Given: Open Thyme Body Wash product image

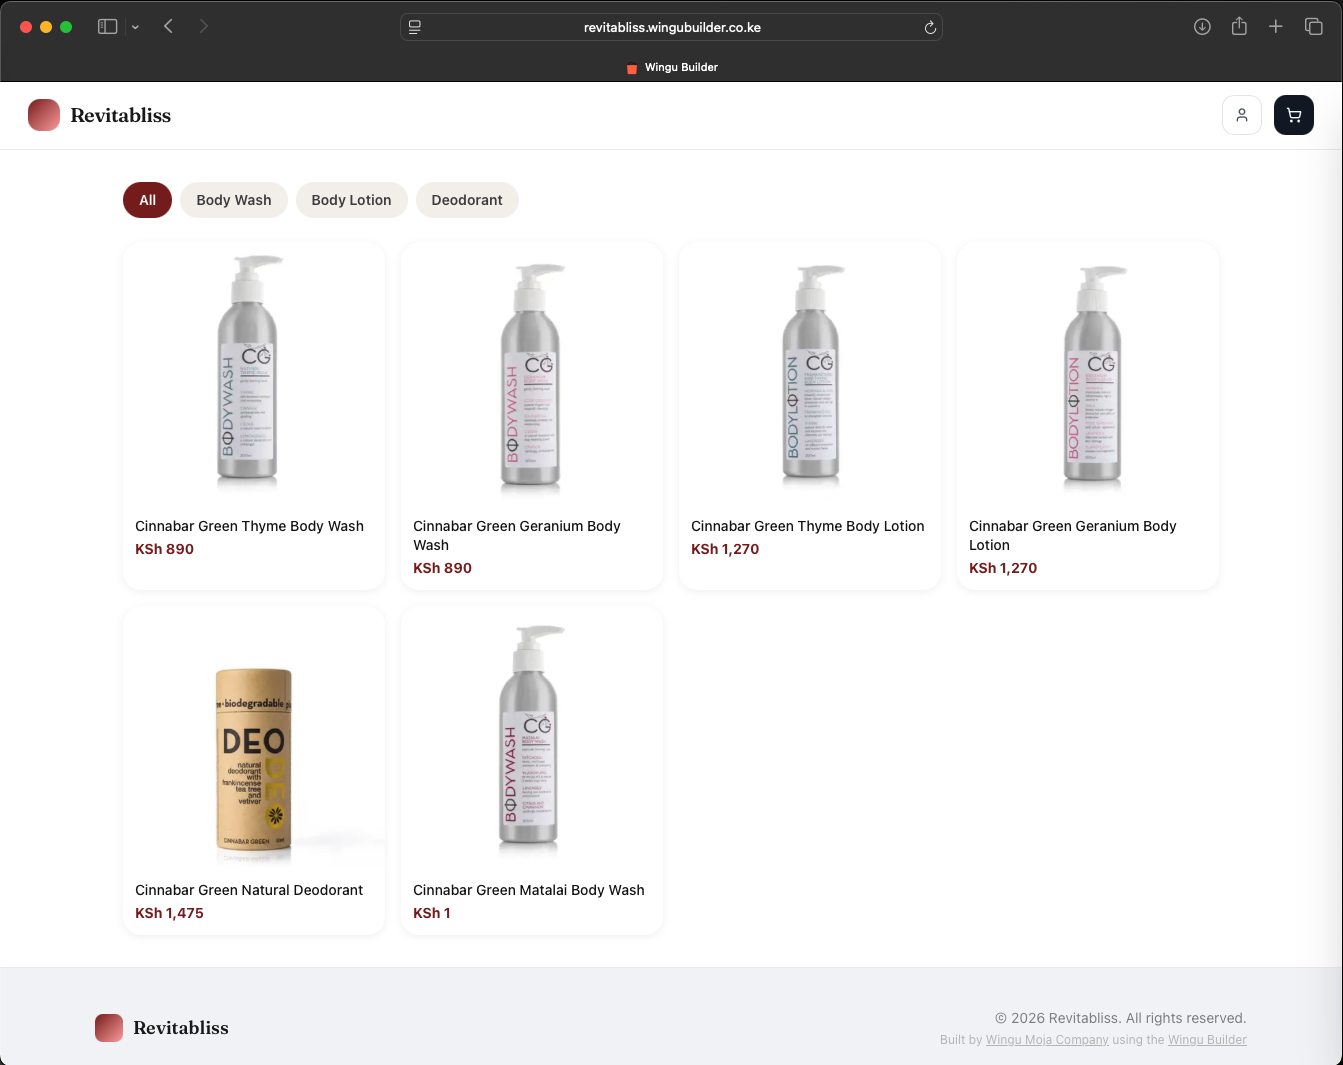Looking at the screenshot, I should point(254,373).
